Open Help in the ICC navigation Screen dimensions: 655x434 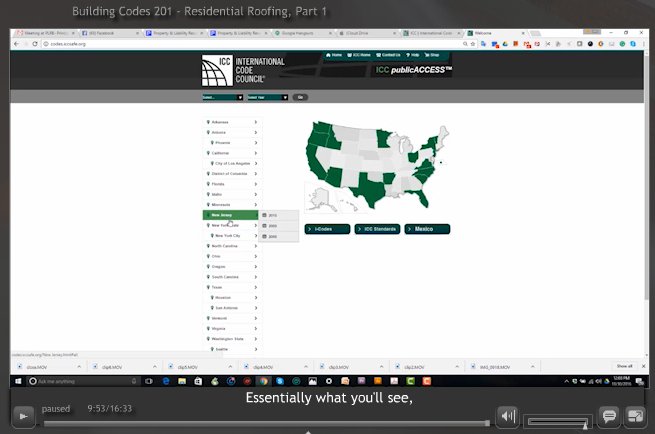coord(412,55)
